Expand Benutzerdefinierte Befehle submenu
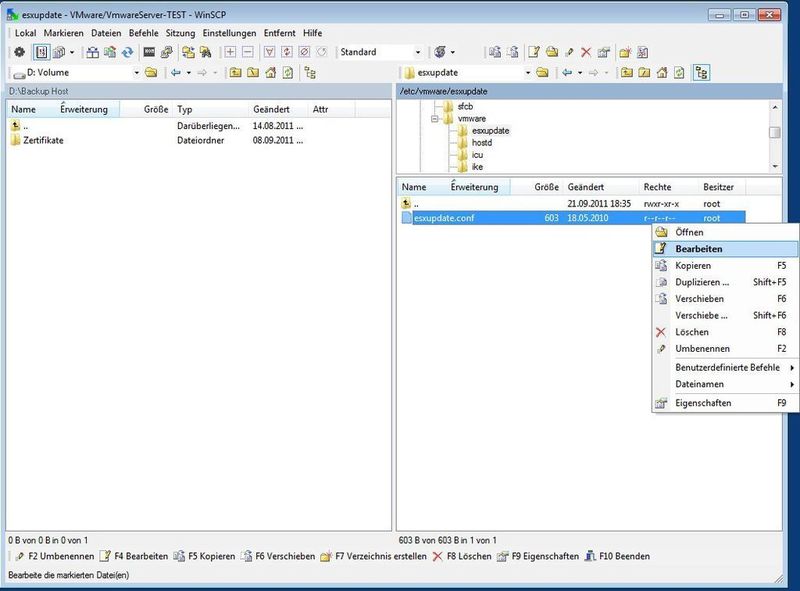 click(725, 367)
